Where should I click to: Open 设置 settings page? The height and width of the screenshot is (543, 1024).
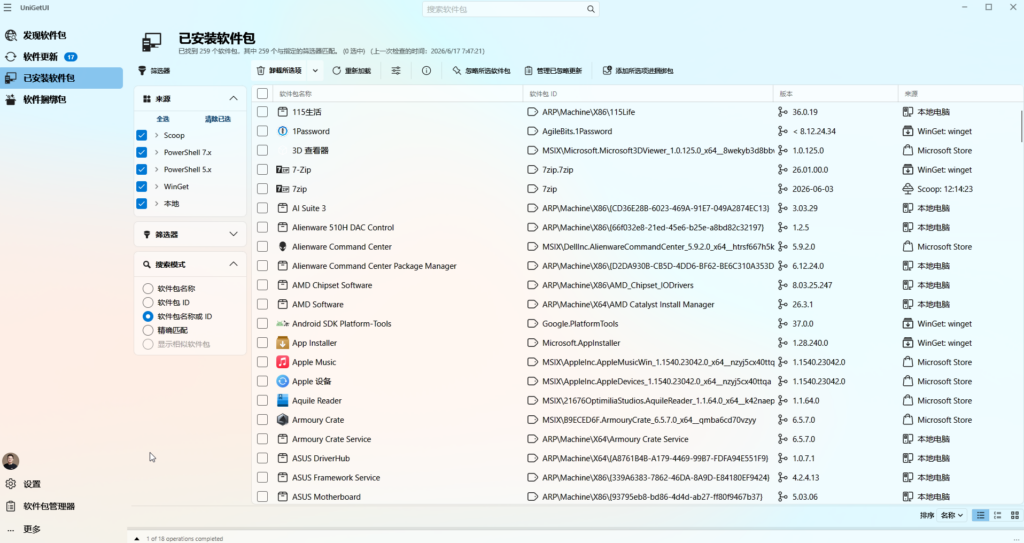61,484
